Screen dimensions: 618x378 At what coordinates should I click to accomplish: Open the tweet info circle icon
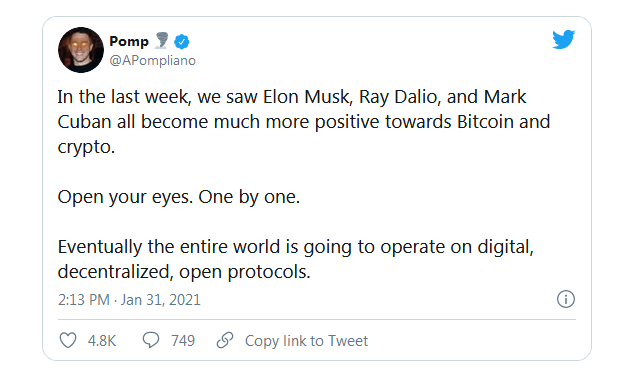[566, 299]
